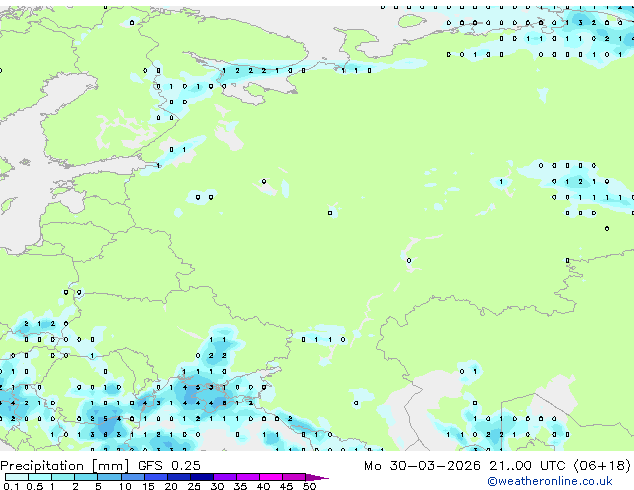
Task: Click the 10–15 mm legend swatch
Action: click(133, 477)
